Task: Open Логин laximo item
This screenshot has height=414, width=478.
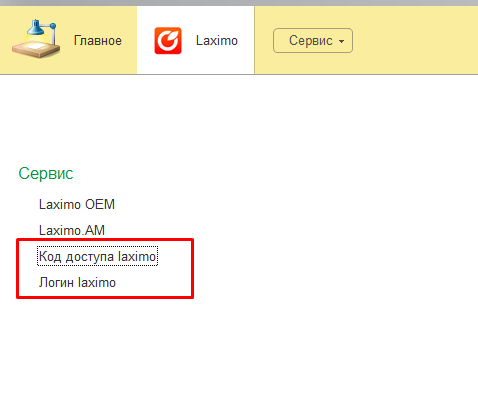Action: pyautogui.click(x=77, y=282)
